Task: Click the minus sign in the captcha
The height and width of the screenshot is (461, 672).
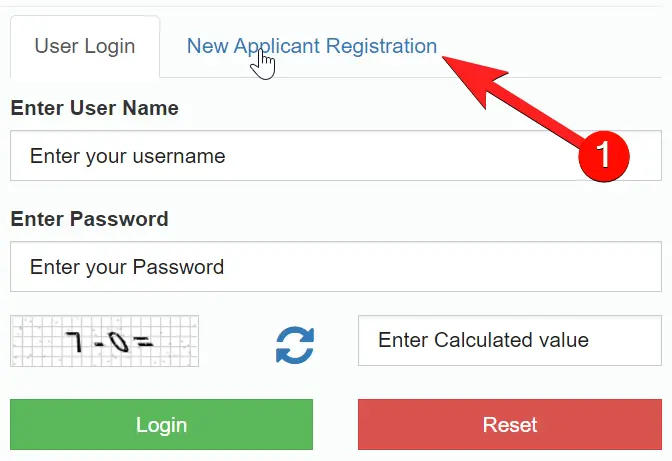Action: click(99, 344)
